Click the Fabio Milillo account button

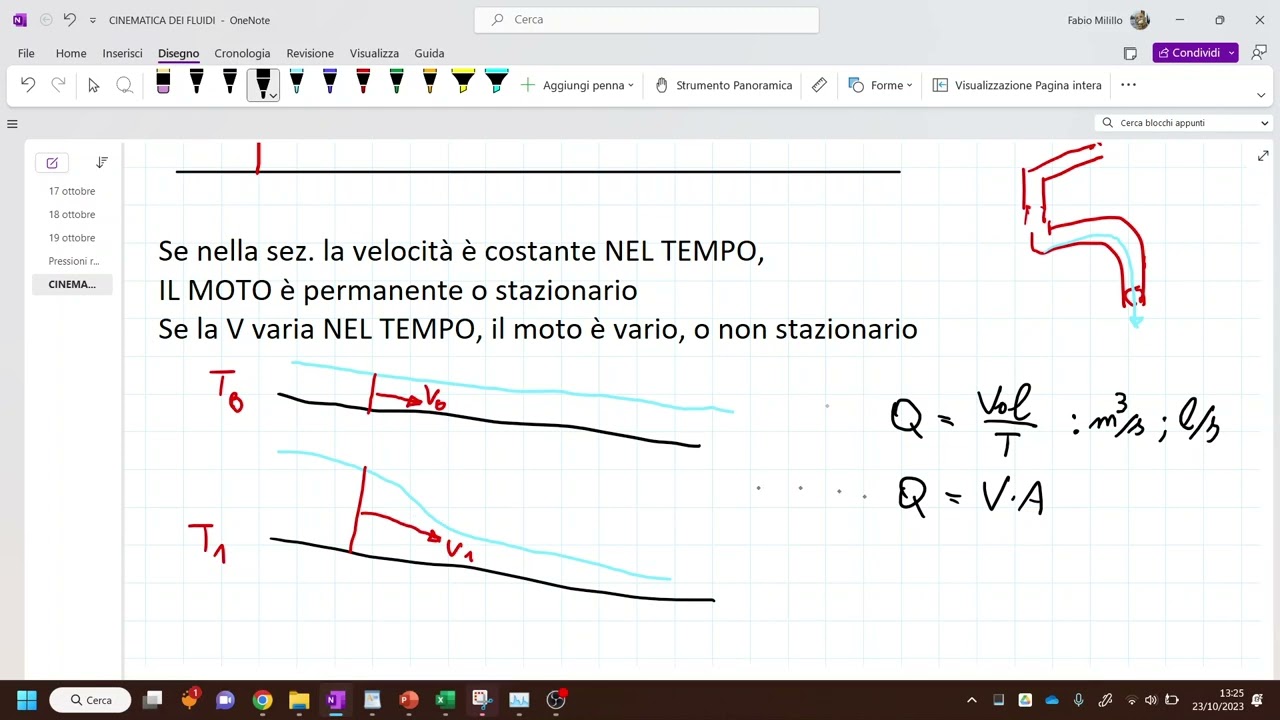pos(1108,20)
